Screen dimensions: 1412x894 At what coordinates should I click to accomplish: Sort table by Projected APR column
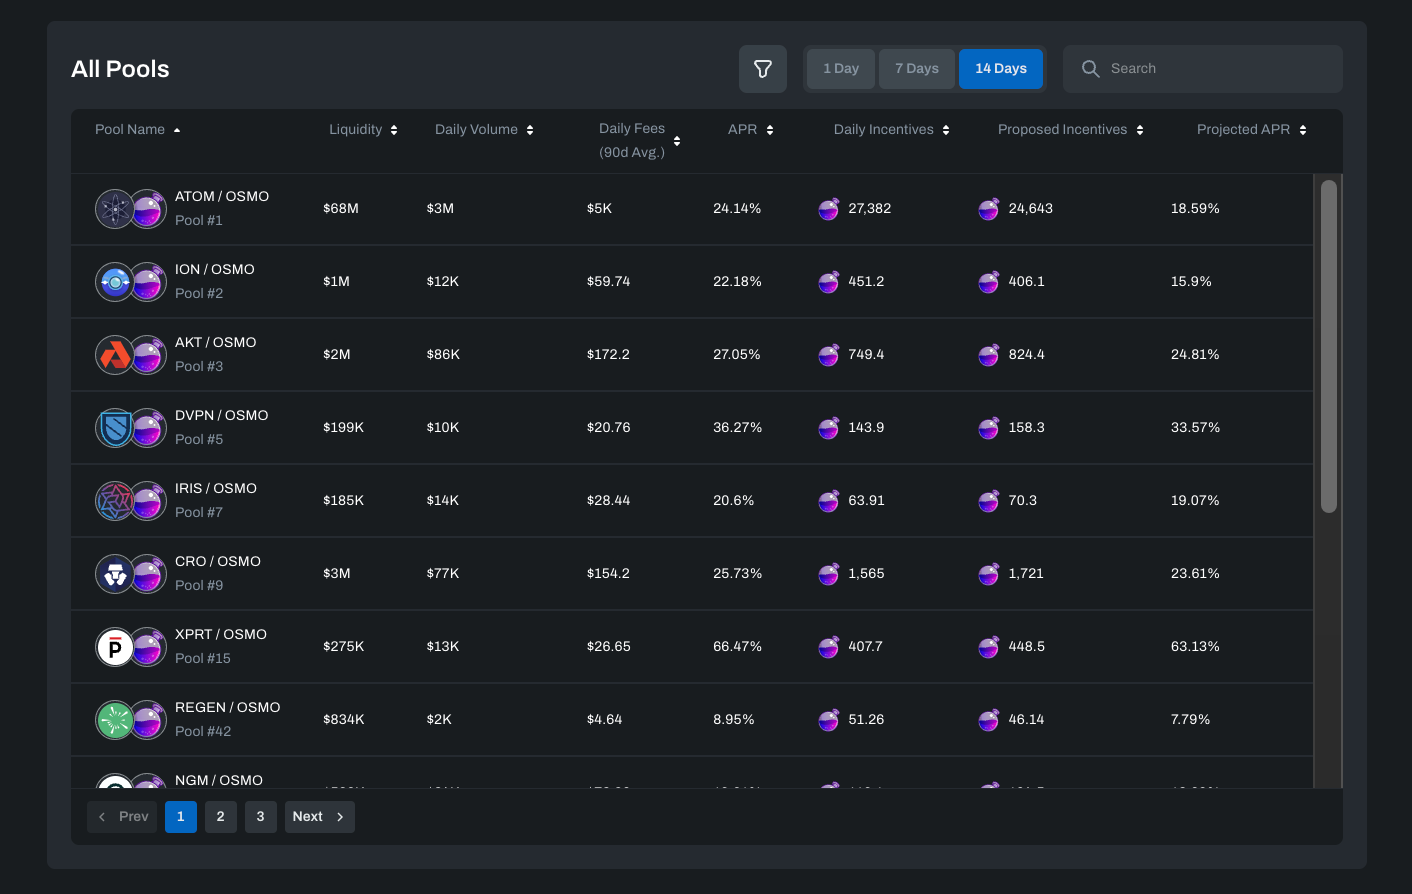1252,130
